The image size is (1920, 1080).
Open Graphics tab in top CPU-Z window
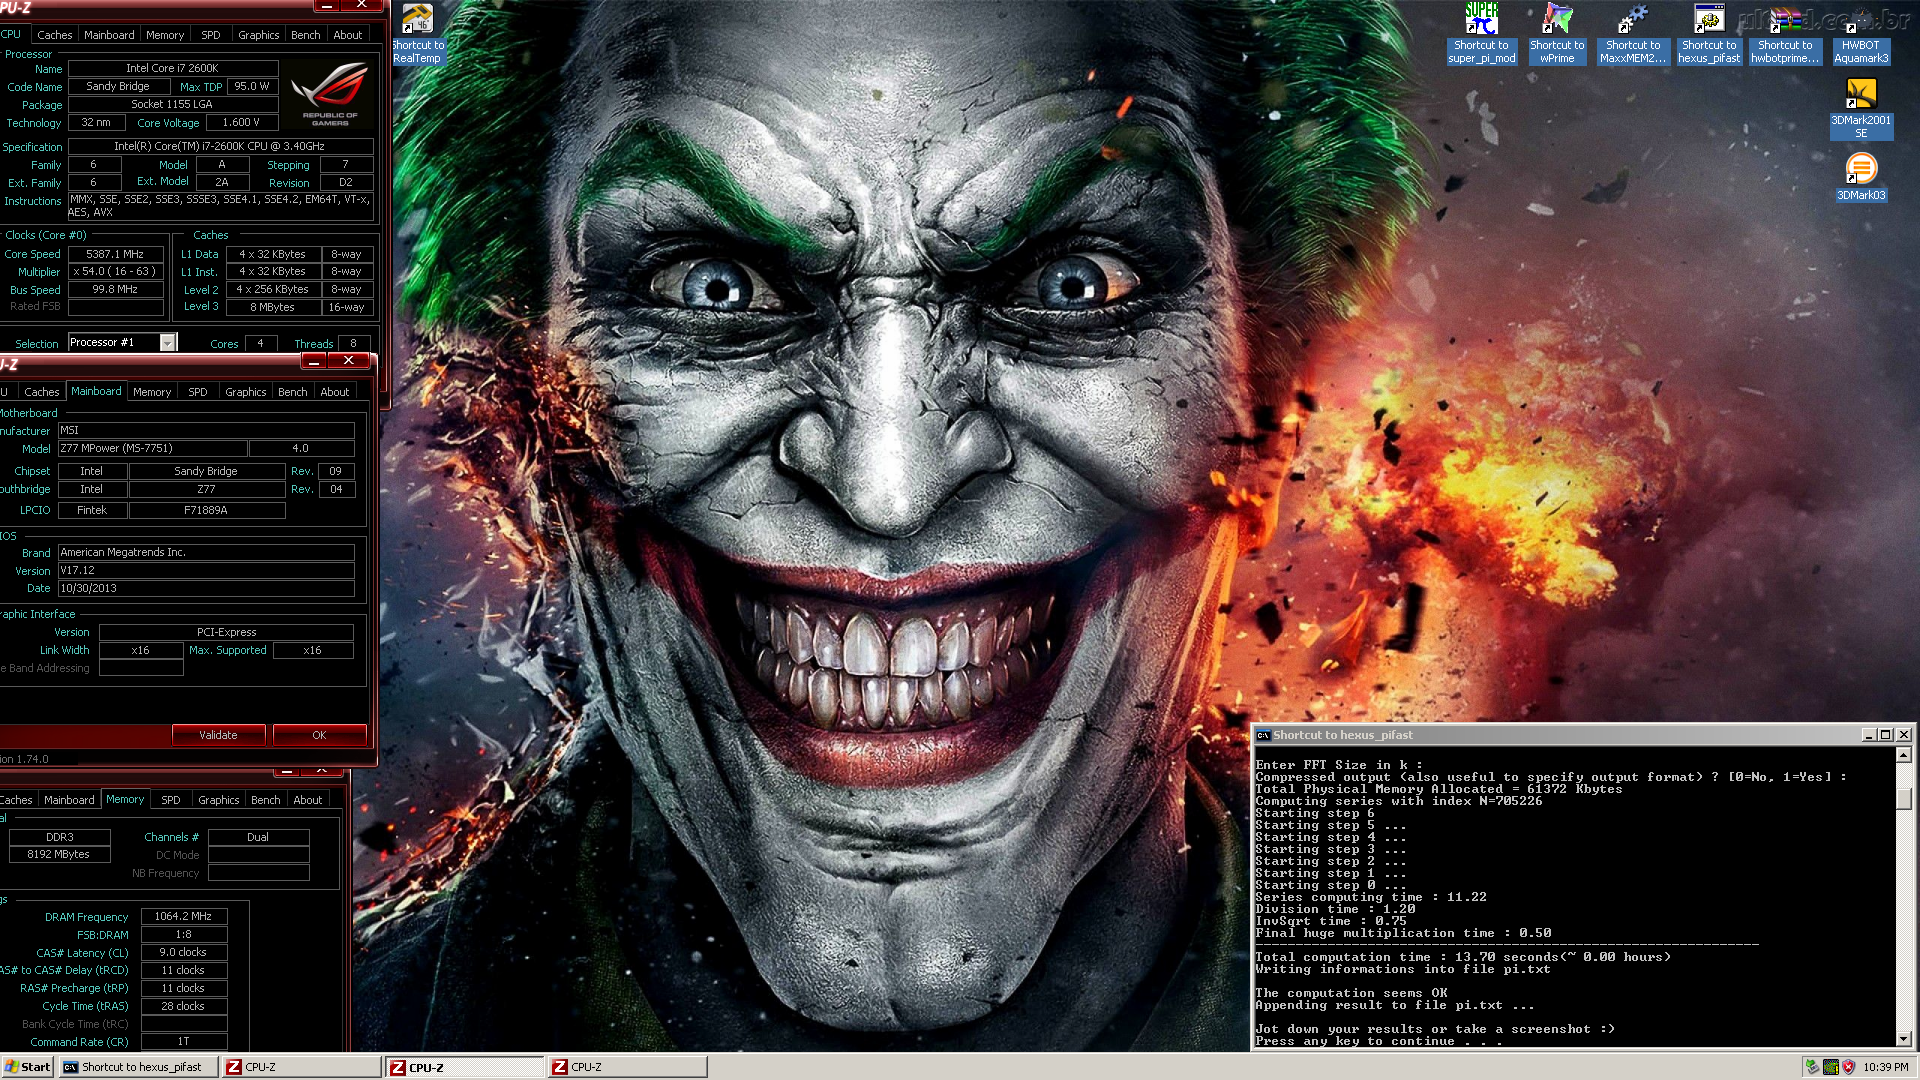[x=258, y=35]
